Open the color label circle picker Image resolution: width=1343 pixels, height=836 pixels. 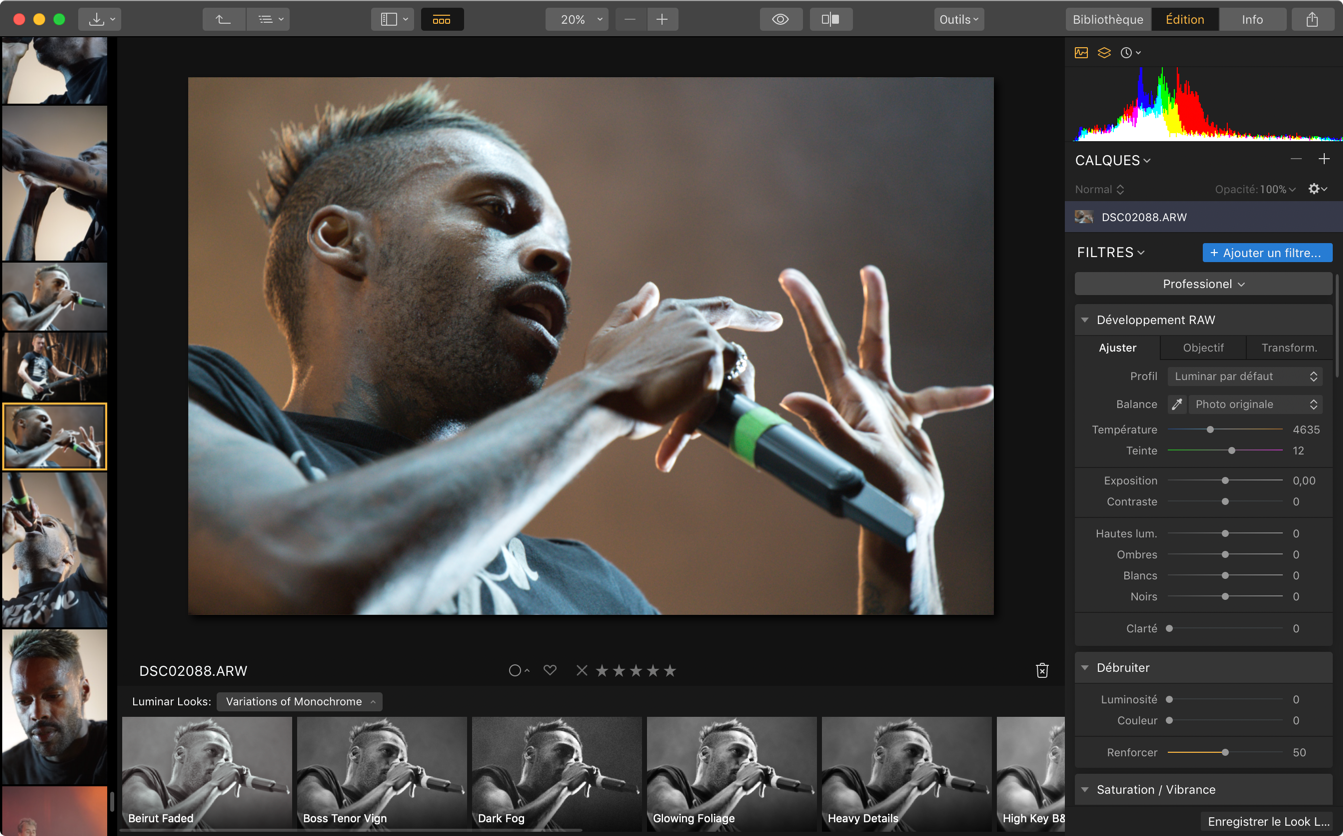(x=519, y=671)
